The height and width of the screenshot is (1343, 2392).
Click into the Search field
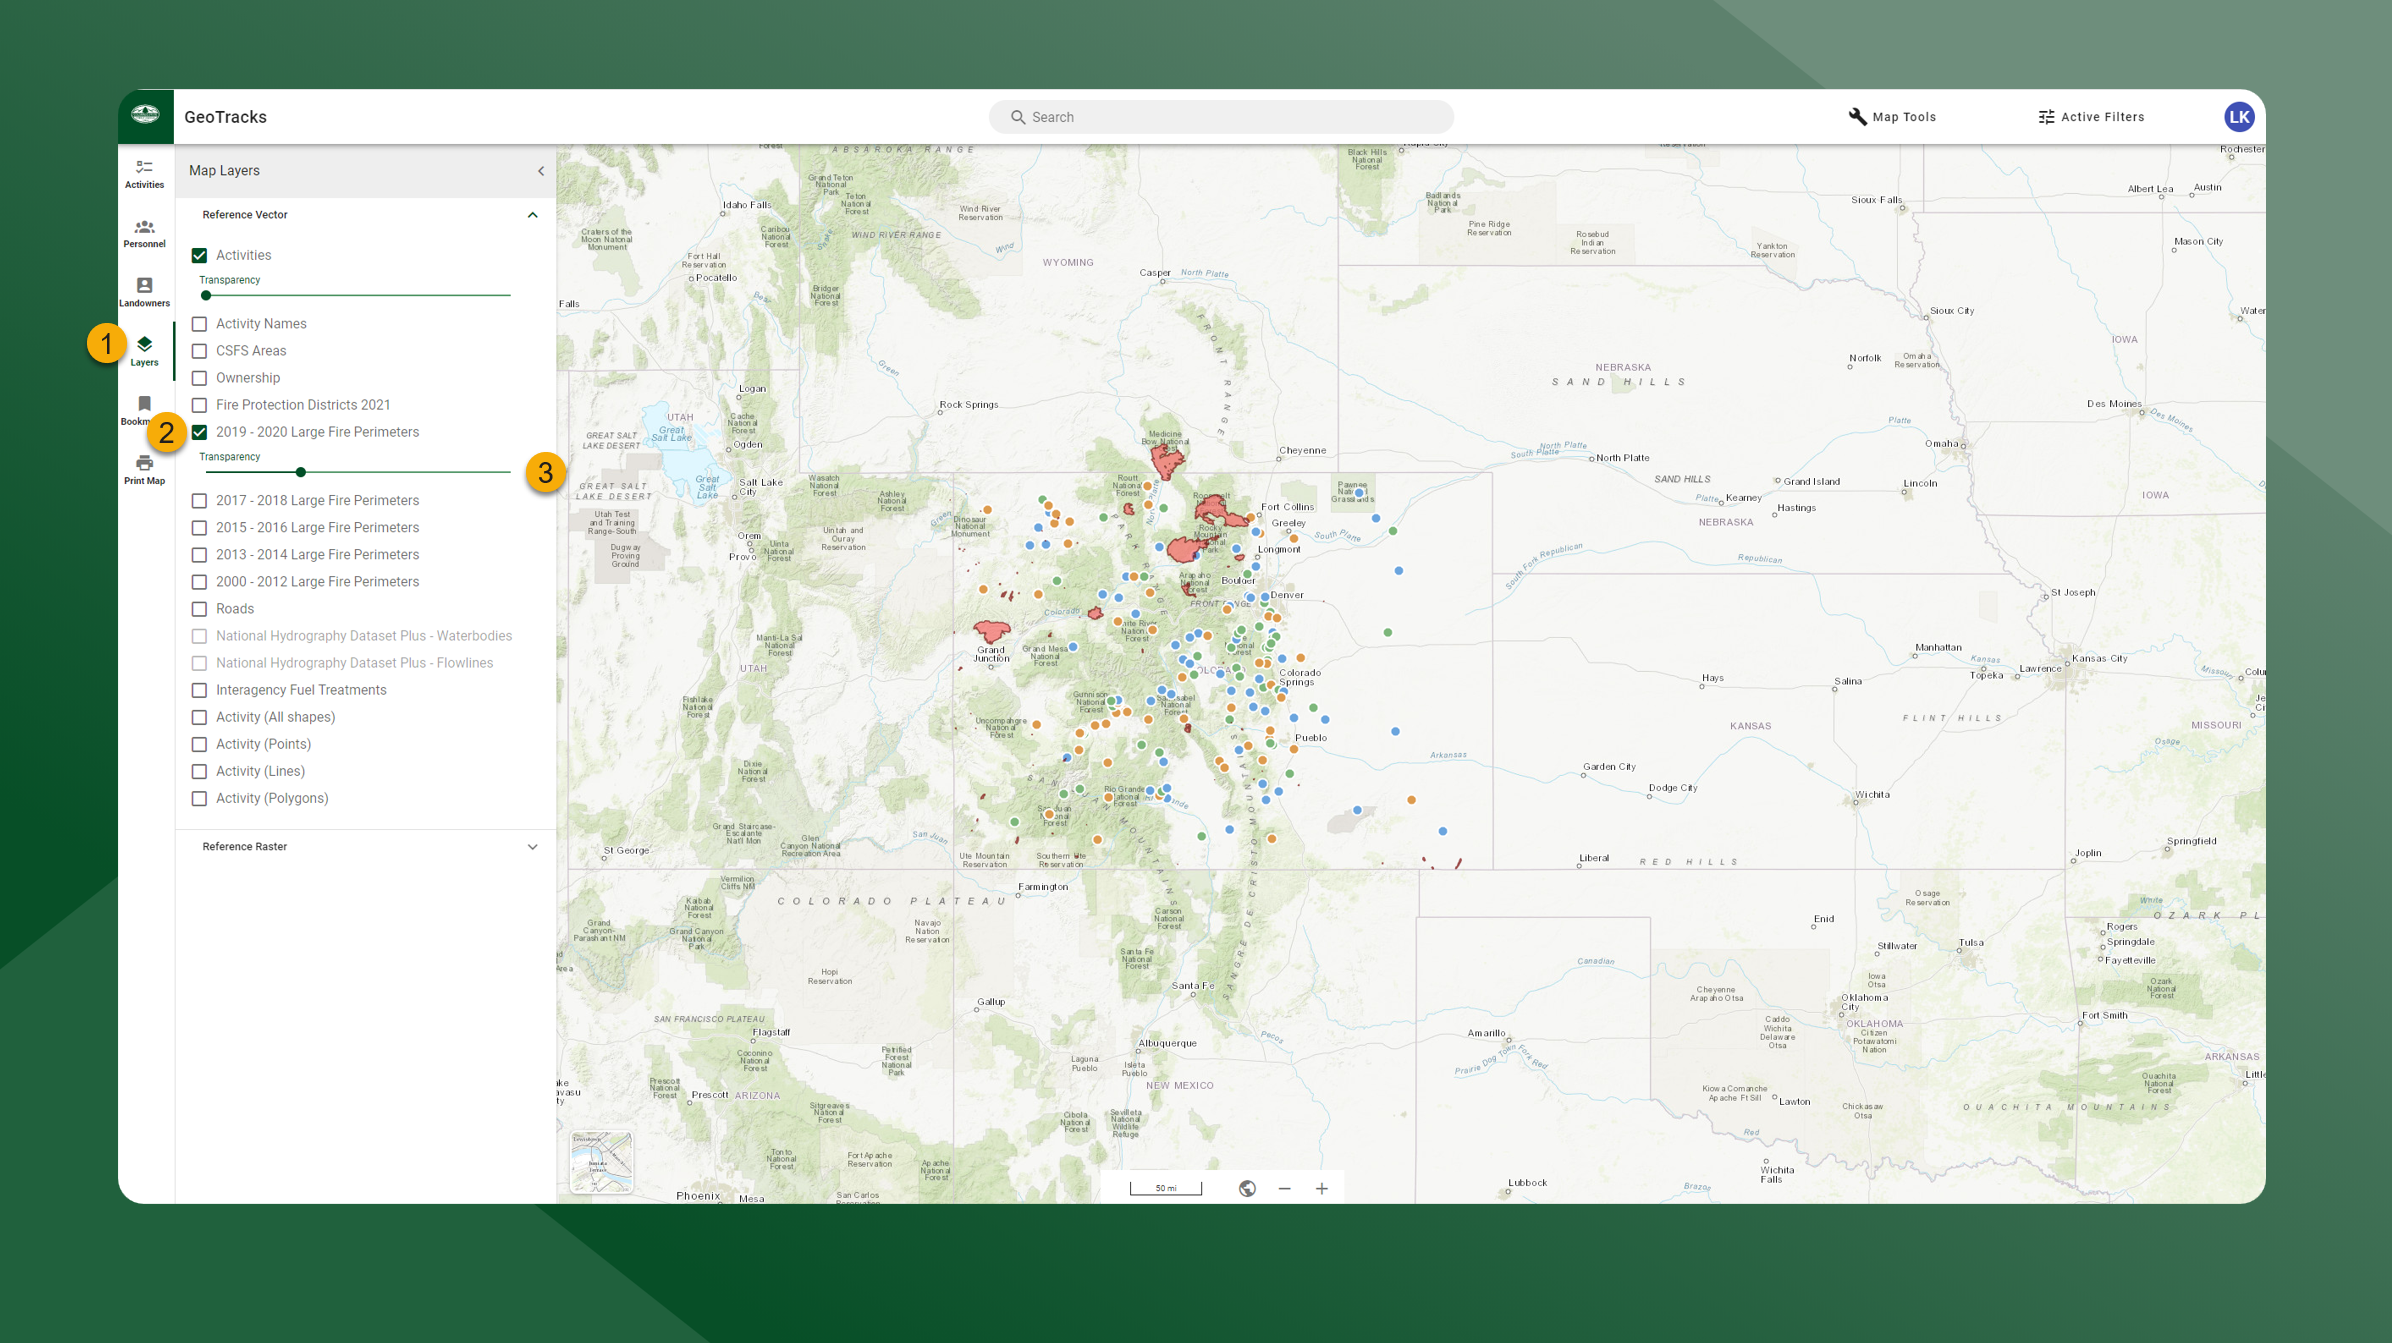[1221, 117]
